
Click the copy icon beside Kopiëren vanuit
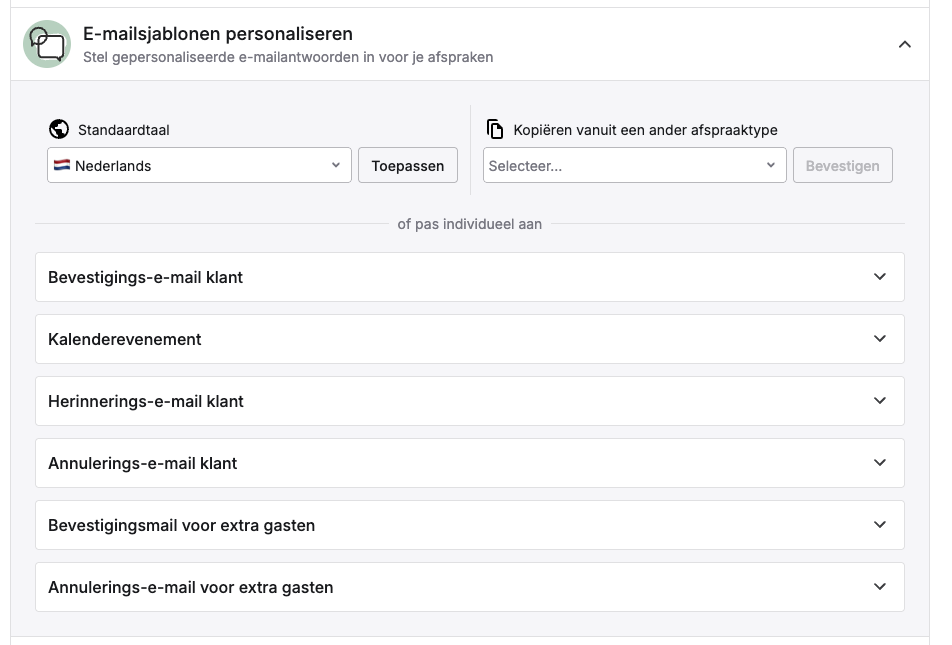point(495,129)
